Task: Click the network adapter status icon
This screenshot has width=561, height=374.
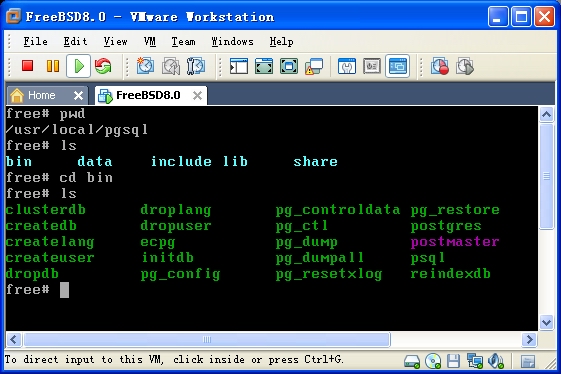Action: (x=475, y=361)
